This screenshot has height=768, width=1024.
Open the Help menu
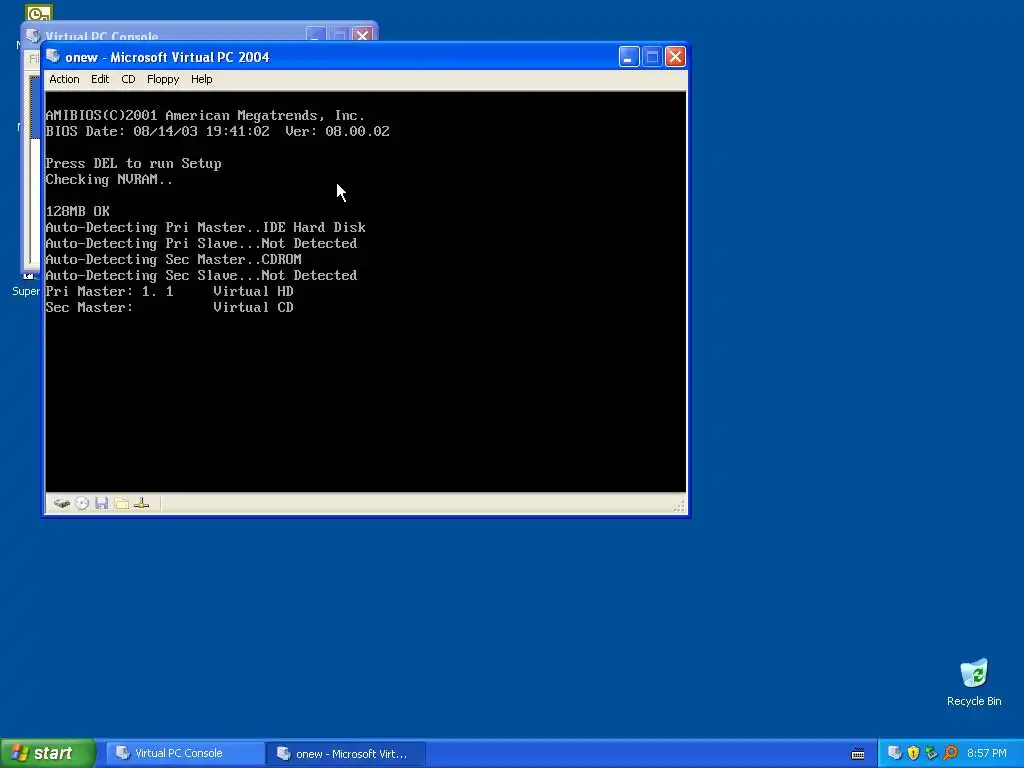(201, 79)
